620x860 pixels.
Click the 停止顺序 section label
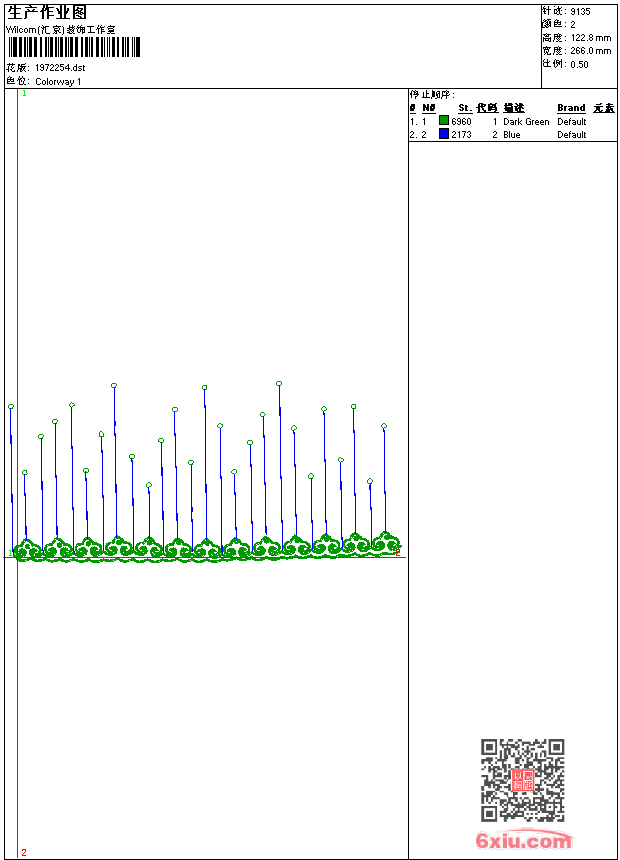[432, 94]
